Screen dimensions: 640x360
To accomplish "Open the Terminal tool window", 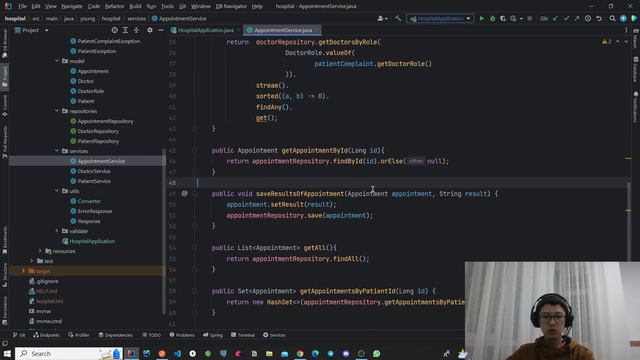I will coord(243,335).
